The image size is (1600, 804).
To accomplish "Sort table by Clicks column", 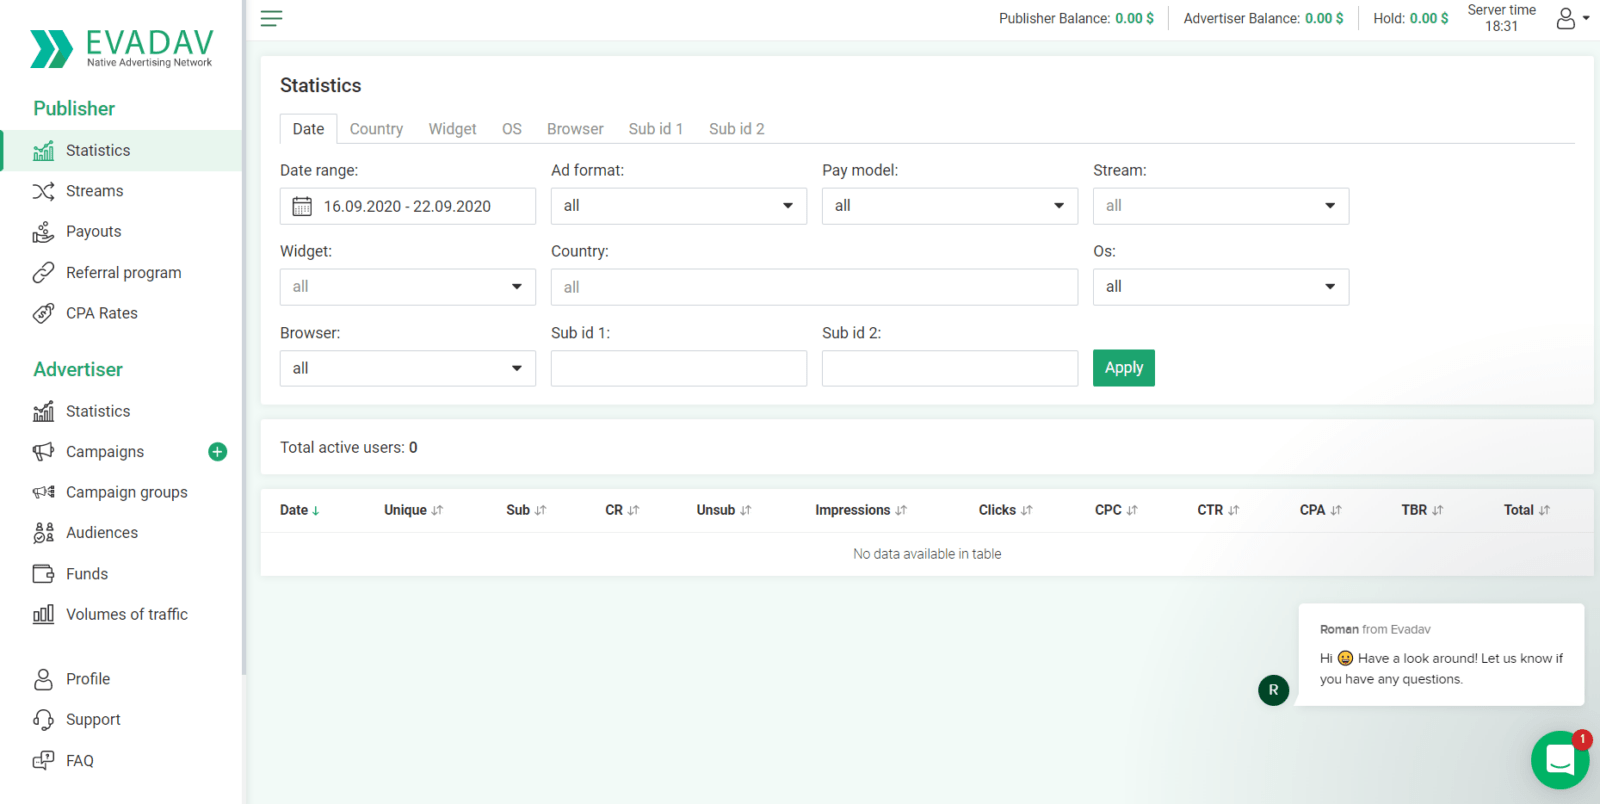I will pos(1004,510).
